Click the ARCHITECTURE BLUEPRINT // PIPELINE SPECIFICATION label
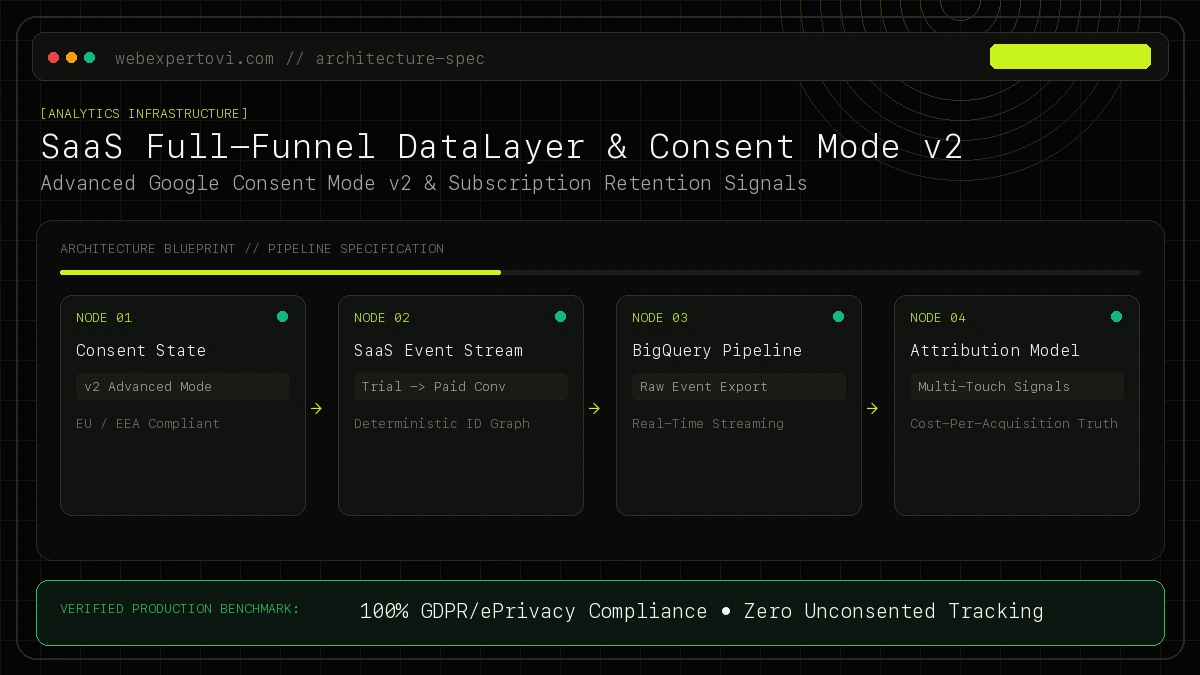 (252, 248)
